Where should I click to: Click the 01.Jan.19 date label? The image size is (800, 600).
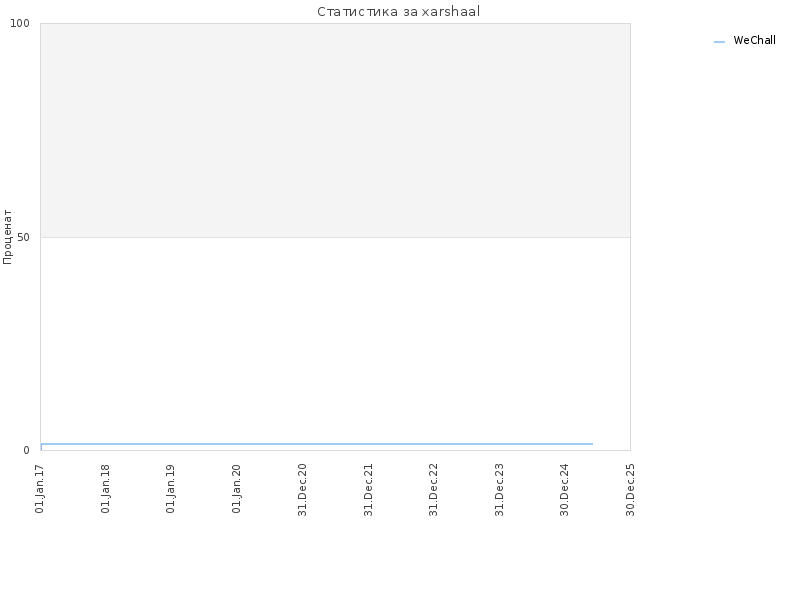170,489
